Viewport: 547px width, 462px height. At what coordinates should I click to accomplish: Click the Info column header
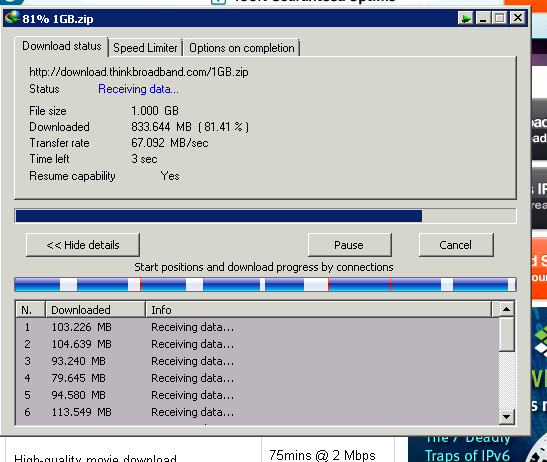click(x=319, y=310)
